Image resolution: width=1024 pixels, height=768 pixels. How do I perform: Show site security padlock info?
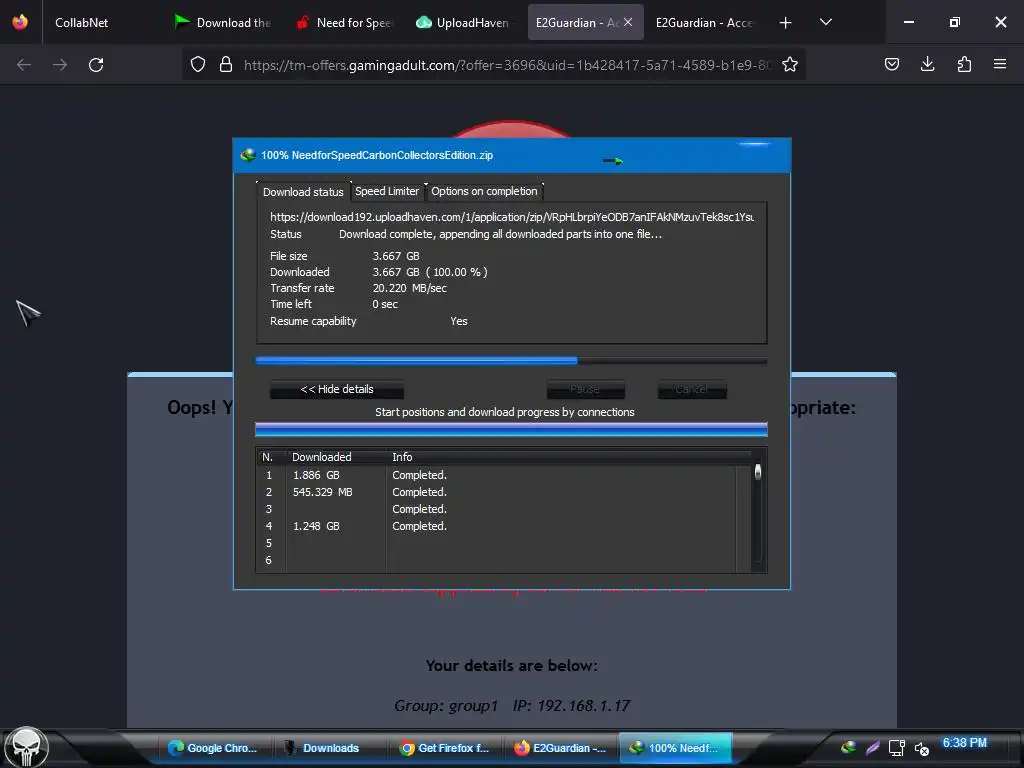226,64
